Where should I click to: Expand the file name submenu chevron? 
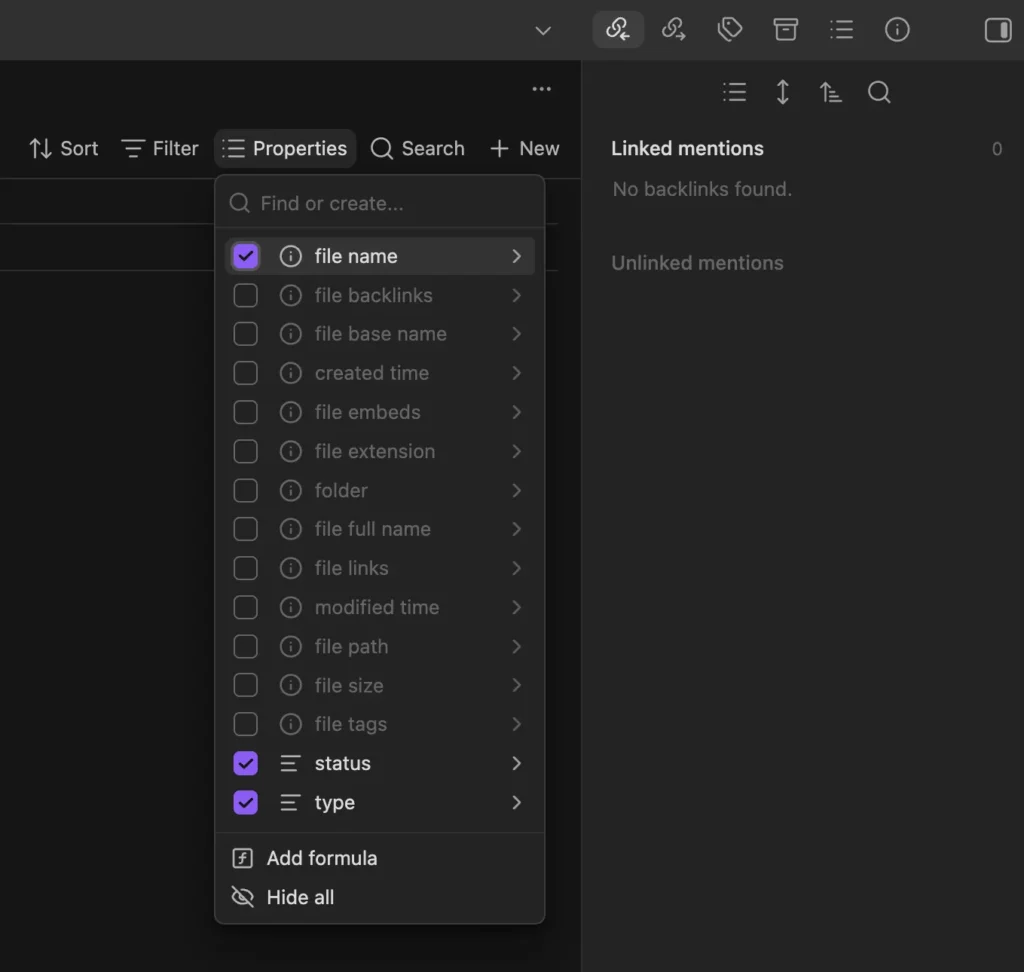pyautogui.click(x=517, y=256)
